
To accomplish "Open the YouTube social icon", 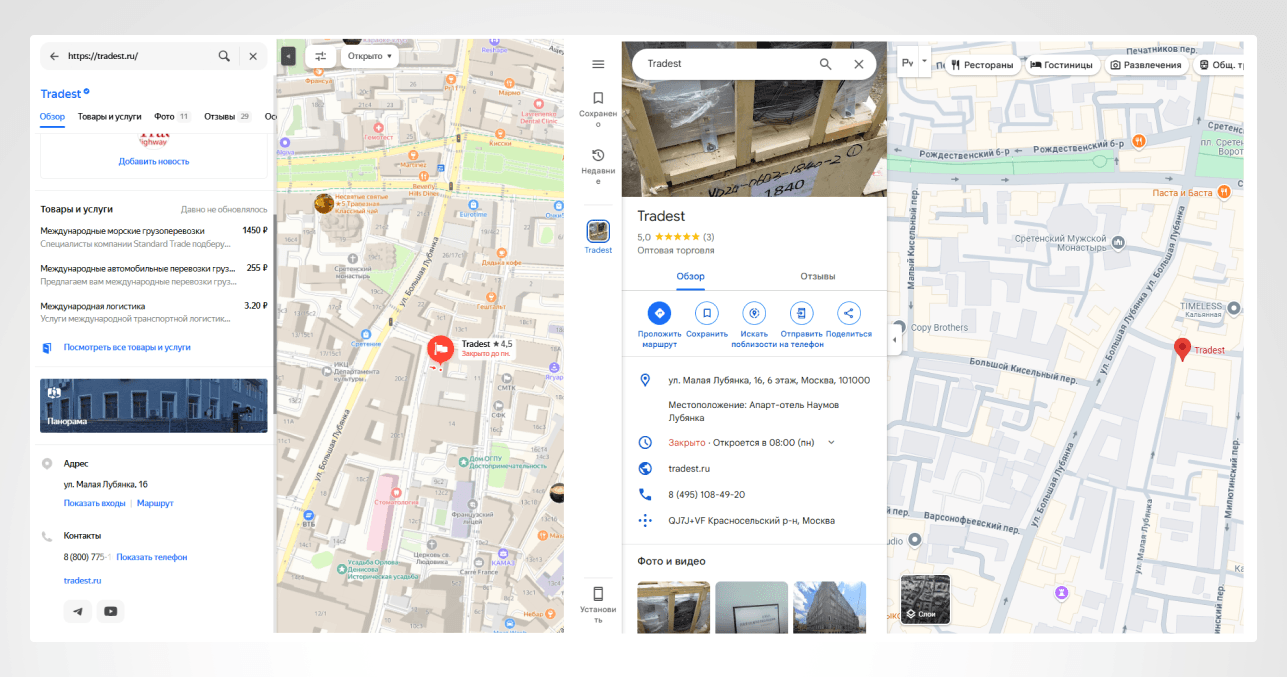I will (x=110, y=611).
